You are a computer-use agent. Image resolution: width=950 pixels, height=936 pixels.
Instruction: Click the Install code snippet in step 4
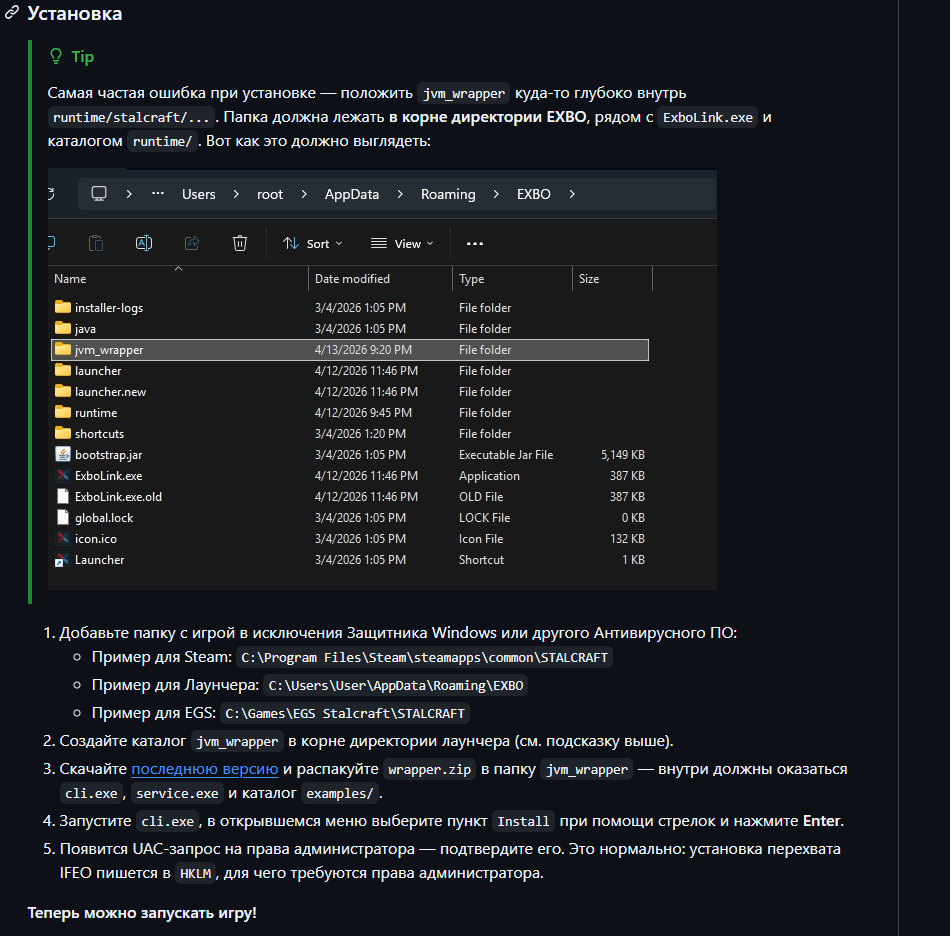click(523, 821)
